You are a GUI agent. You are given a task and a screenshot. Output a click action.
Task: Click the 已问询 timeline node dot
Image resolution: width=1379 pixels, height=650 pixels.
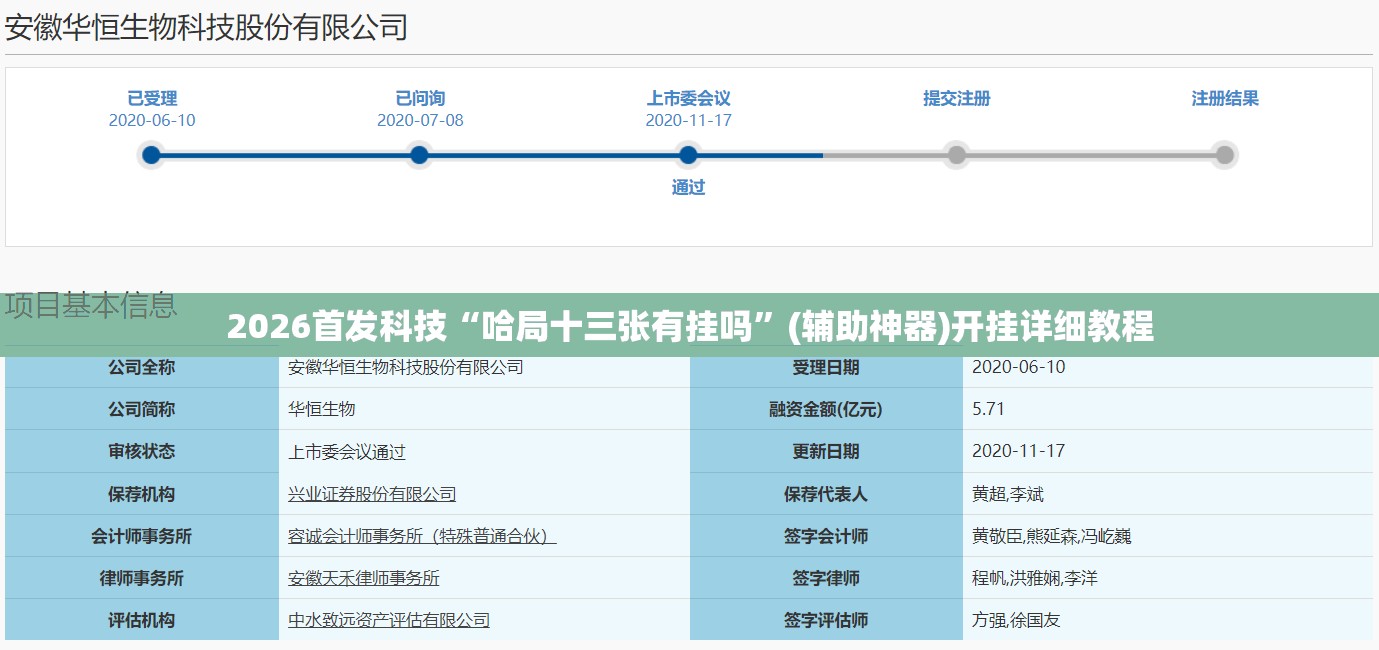pos(420,155)
